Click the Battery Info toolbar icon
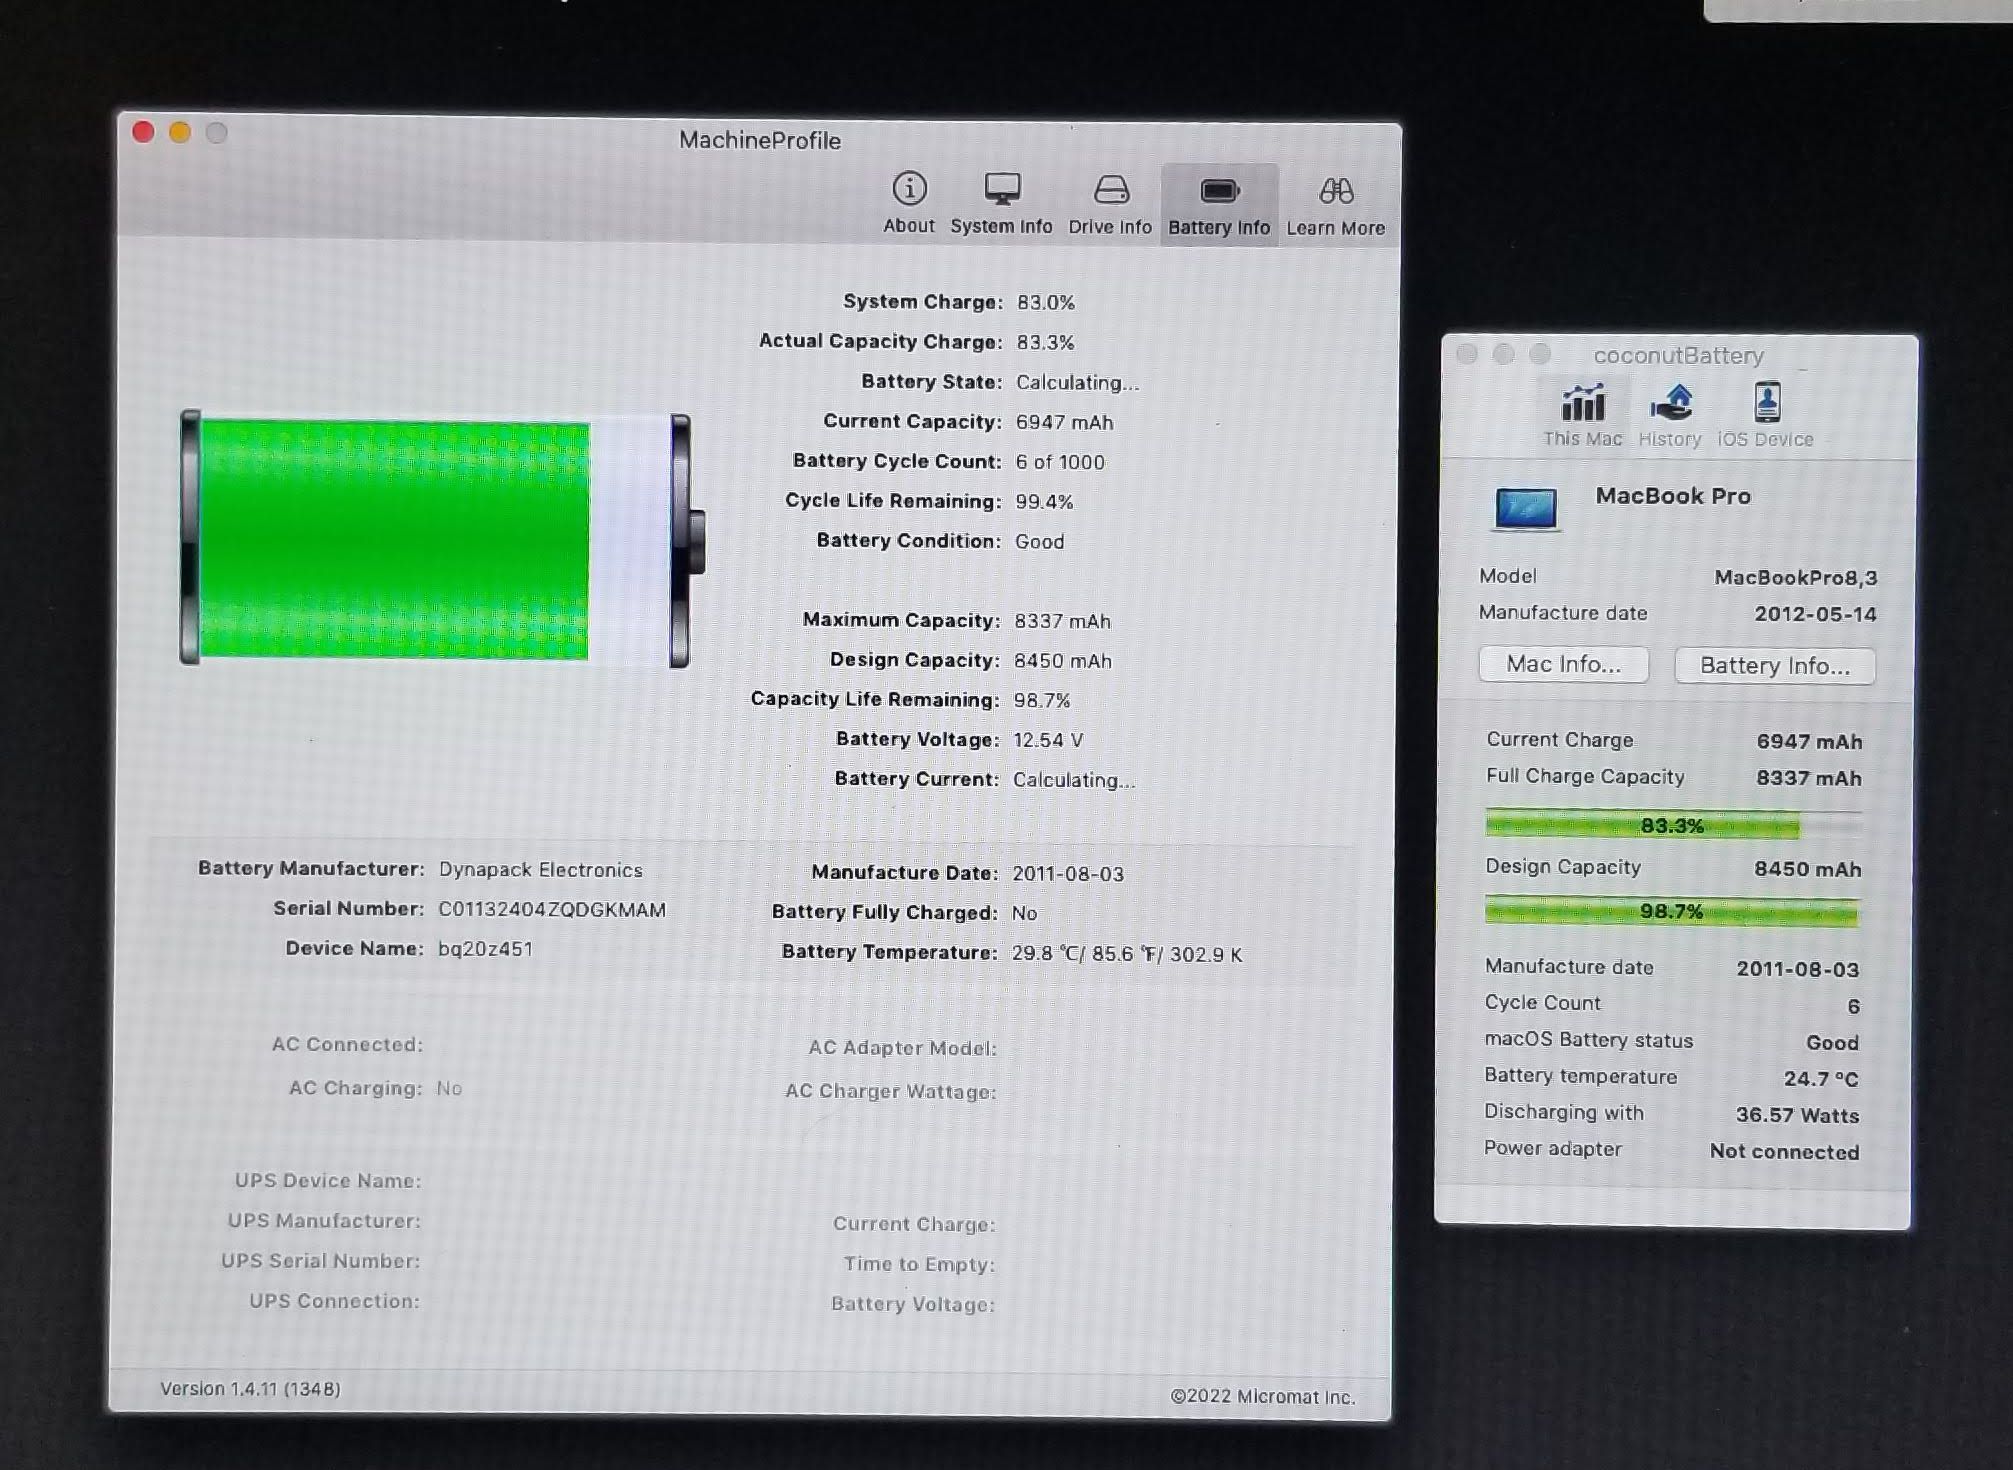 pyautogui.click(x=1218, y=204)
